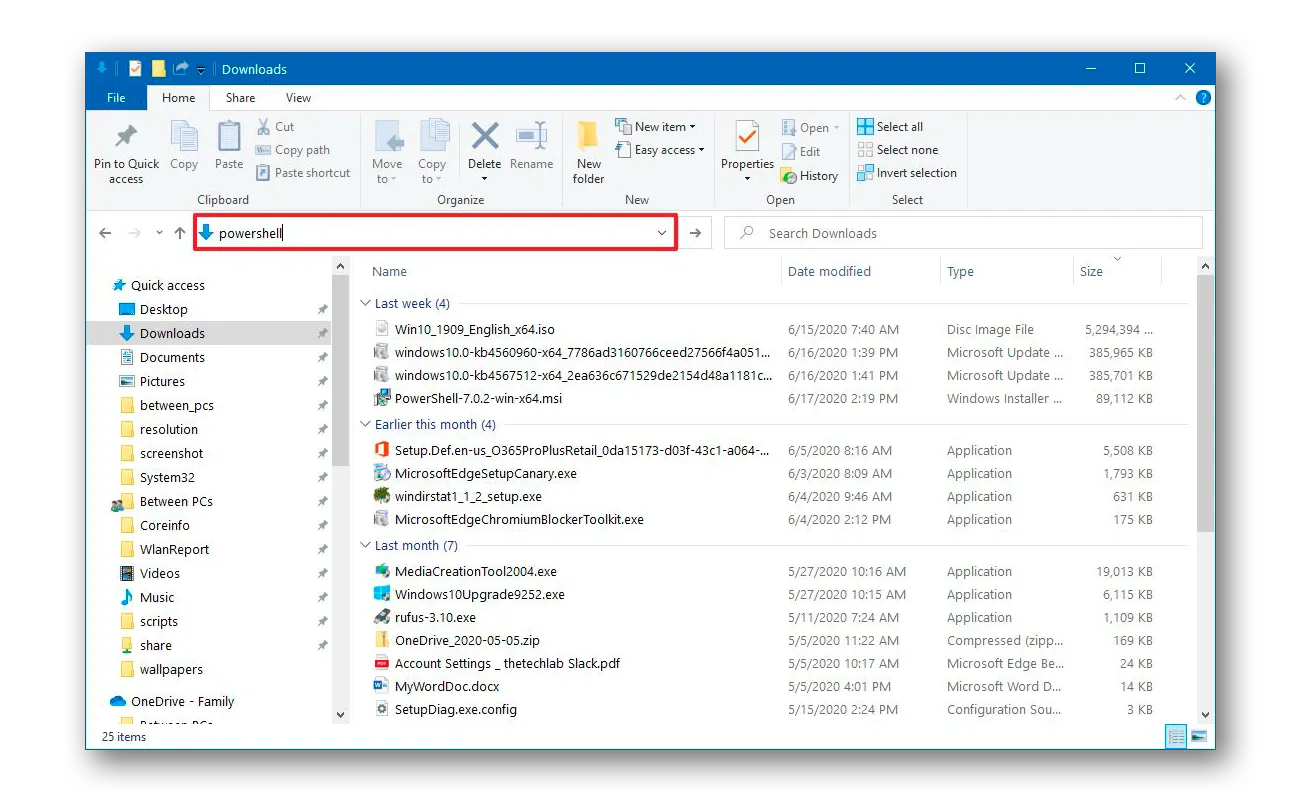The height and width of the screenshot is (802, 1301).
Task: Select MyWordDoc.docx file
Action: (447, 686)
